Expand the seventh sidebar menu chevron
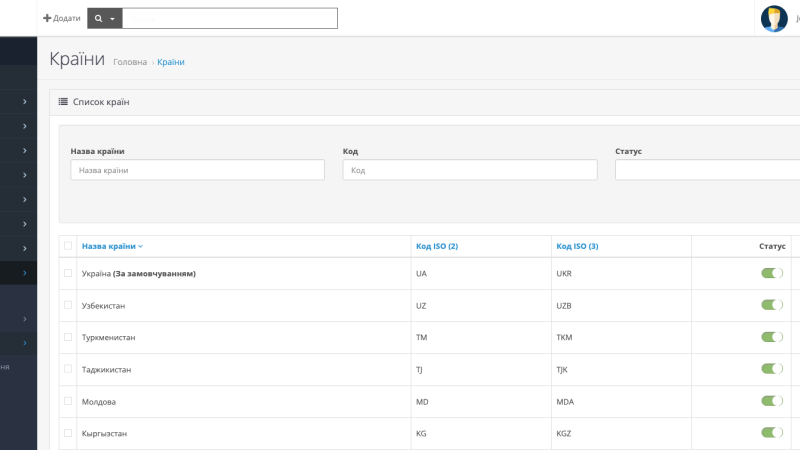Screen dimensions: 800x450 coord(24,248)
